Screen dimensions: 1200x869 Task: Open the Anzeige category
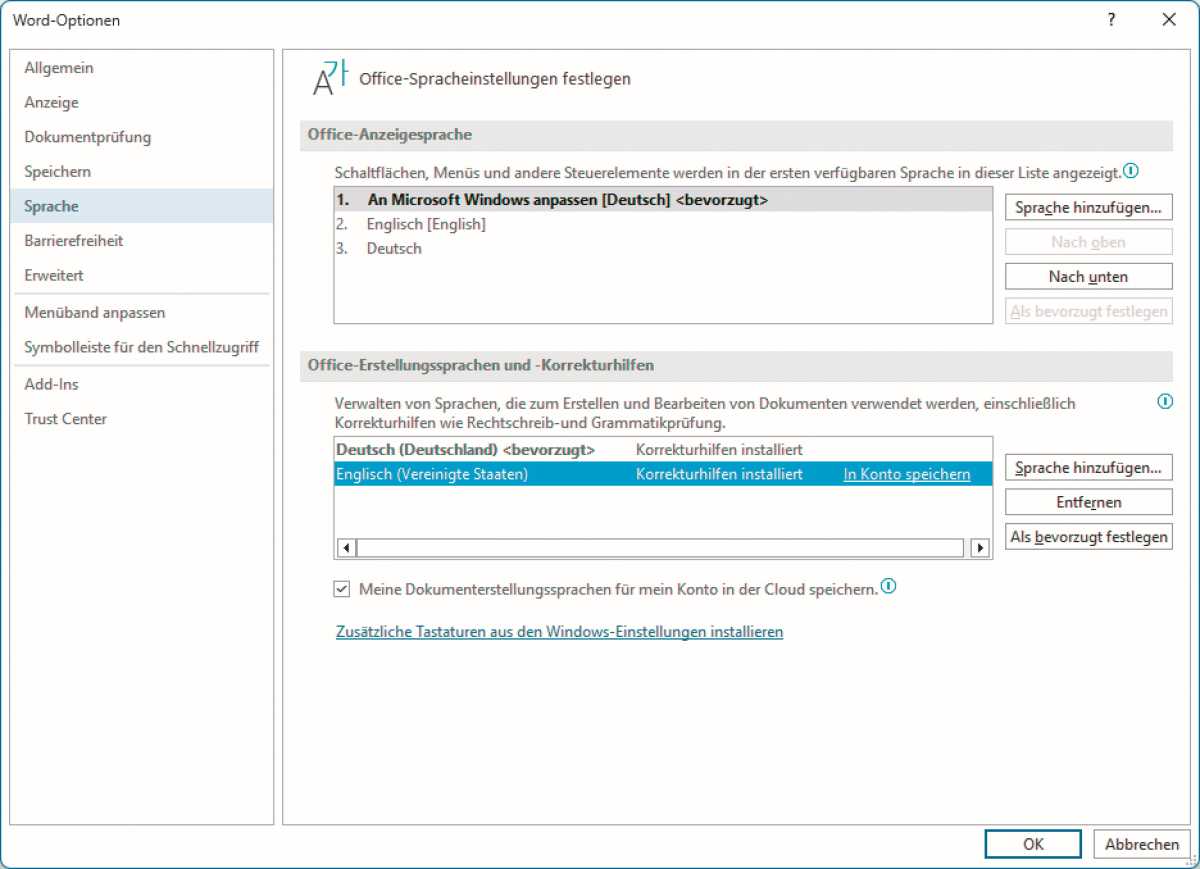click(x=141, y=102)
